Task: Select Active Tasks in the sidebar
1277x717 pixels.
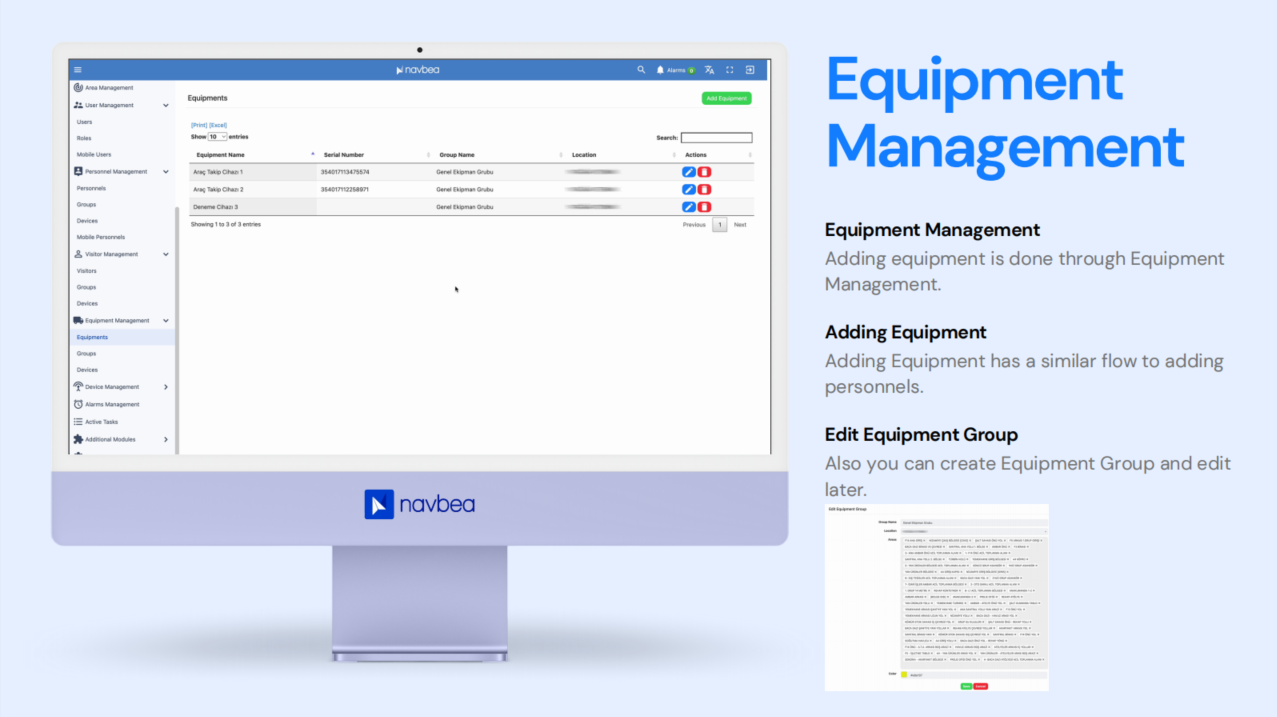Action: [101, 422]
